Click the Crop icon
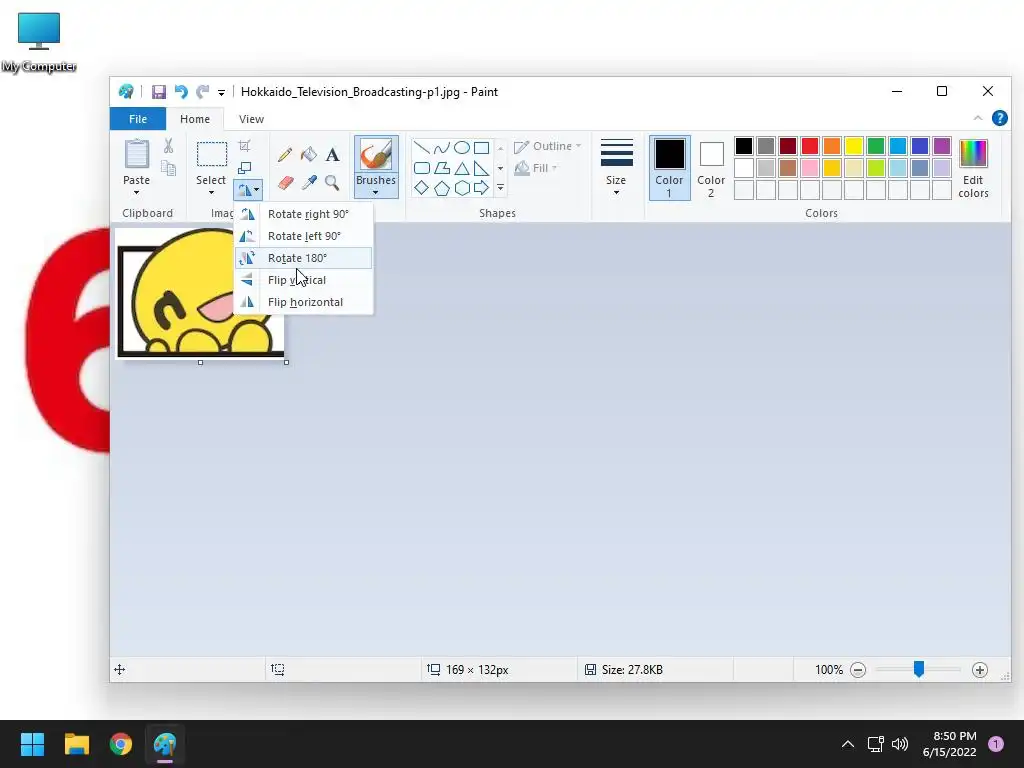Screen dimensions: 1024x768 click(x=244, y=146)
